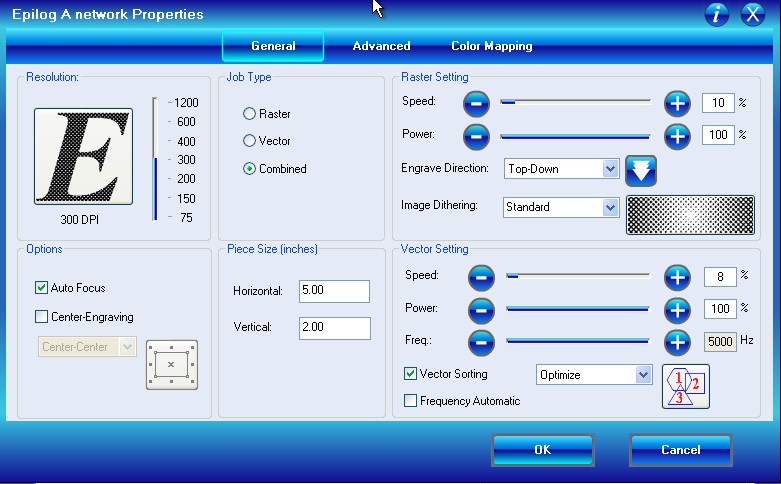Click the Raster Speed slider track

point(576,102)
